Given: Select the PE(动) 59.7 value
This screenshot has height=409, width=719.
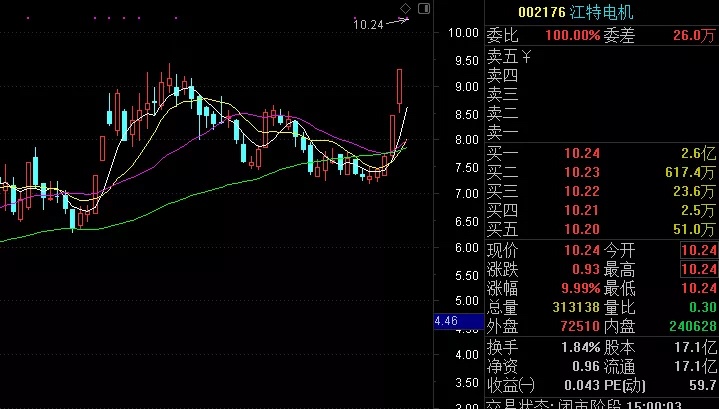Looking at the screenshot, I should coord(702,385).
